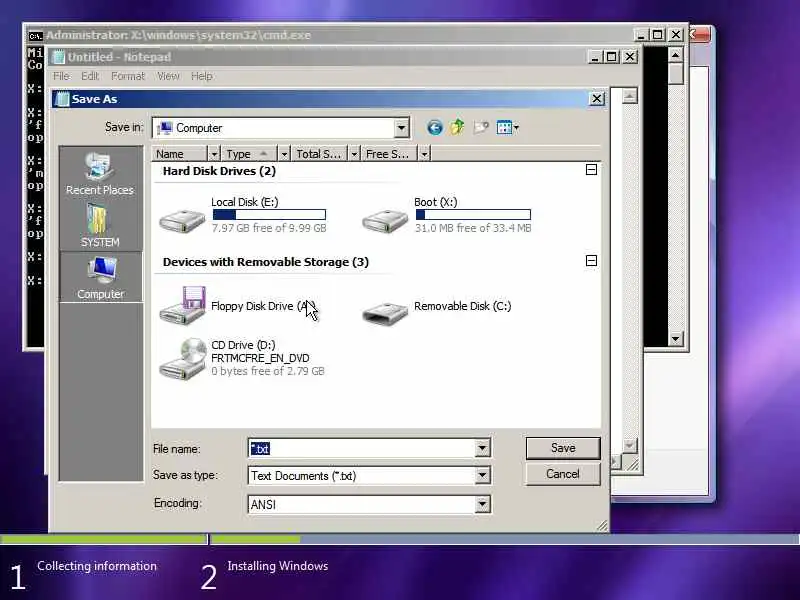Open the Type column dropdown arrow
The height and width of the screenshot is (600, 800).
pyautogui.click(x=284, y=154)
